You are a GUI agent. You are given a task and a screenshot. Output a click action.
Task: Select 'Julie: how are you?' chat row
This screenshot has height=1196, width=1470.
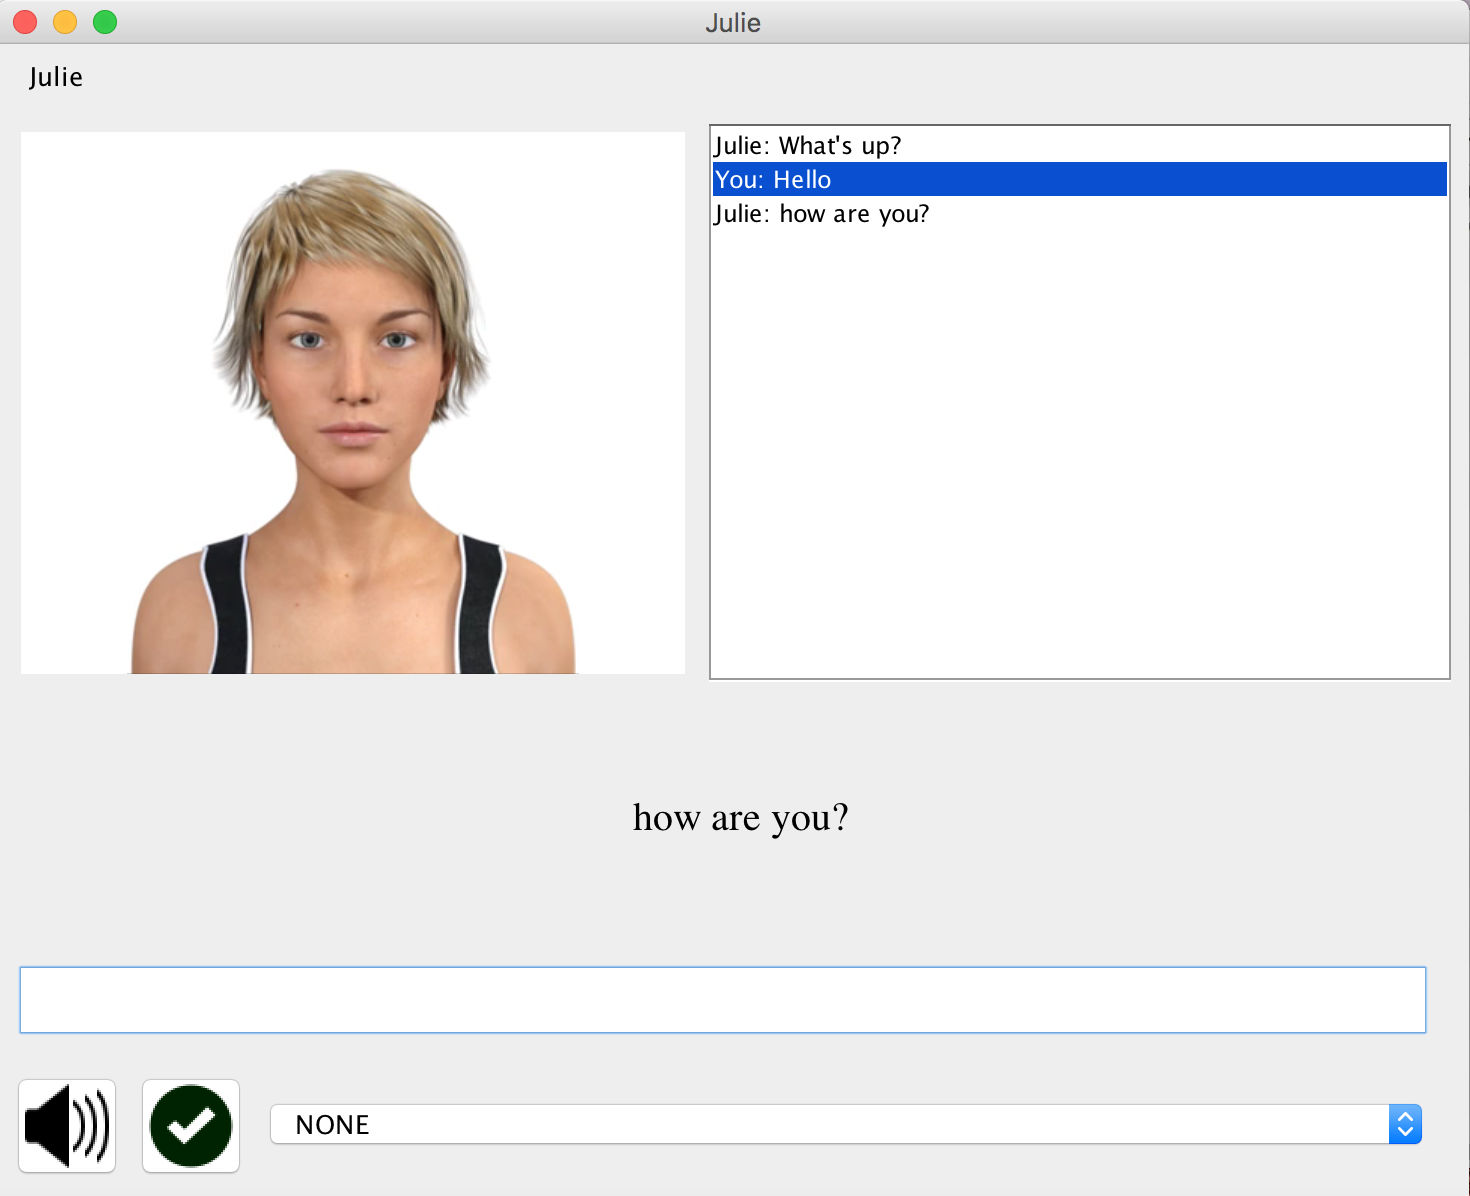[x=1079, y=213]
